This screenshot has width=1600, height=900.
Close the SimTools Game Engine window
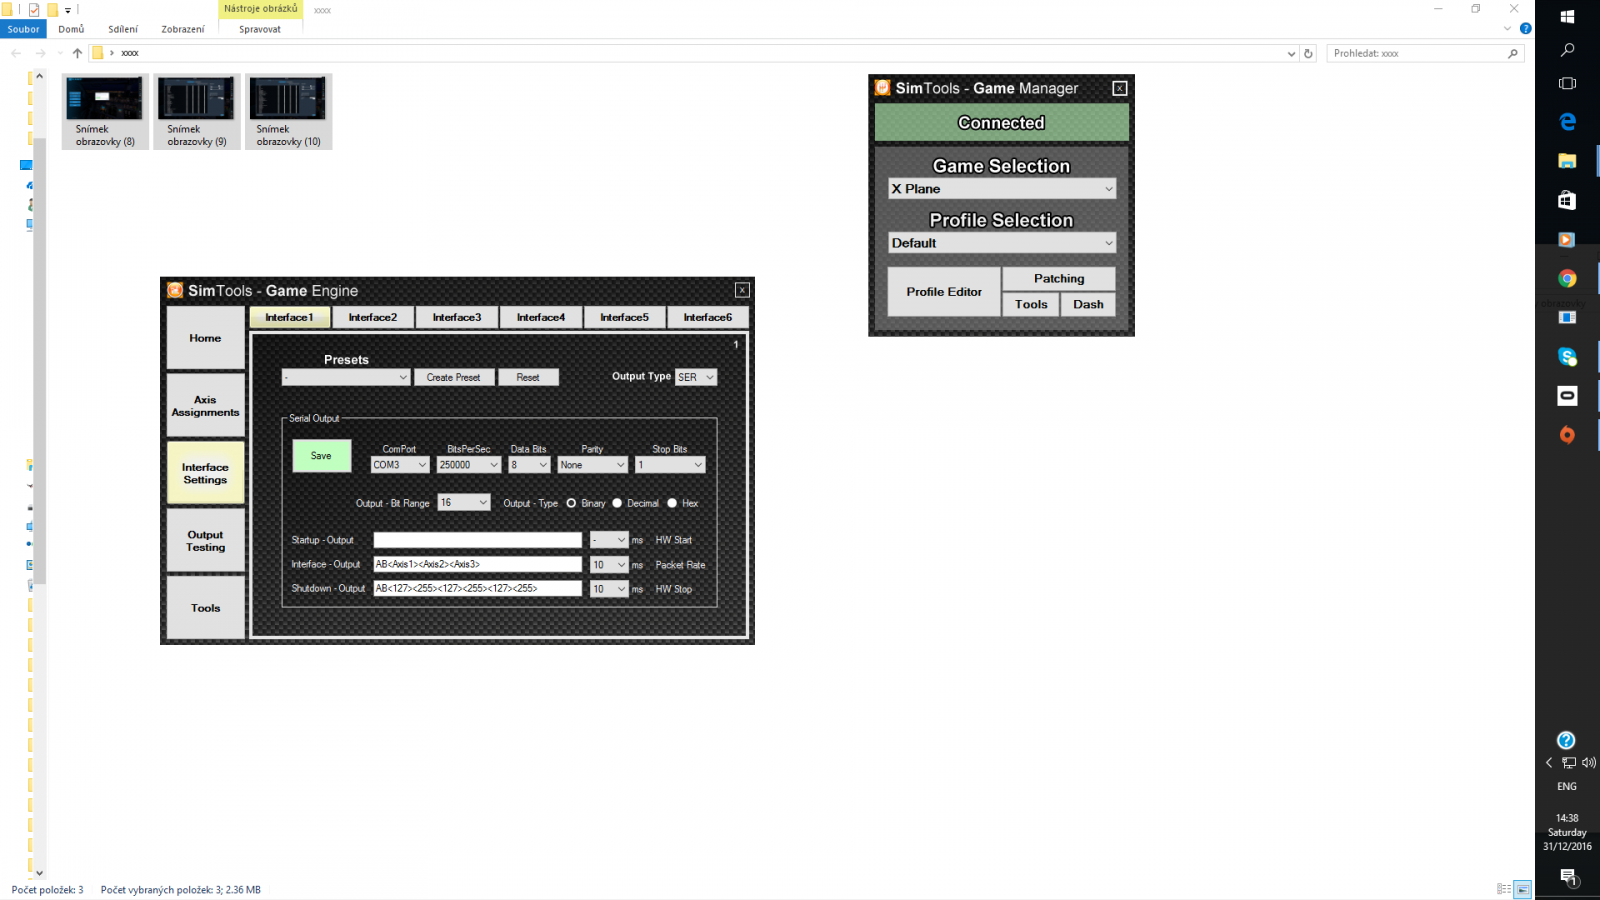tap(742, 290)
